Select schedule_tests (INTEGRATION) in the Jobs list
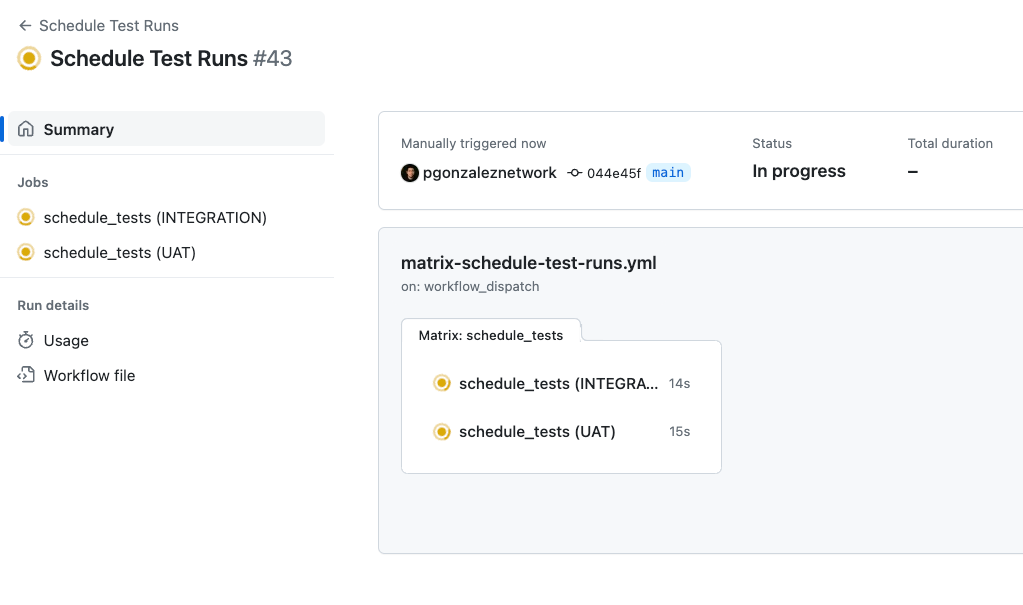The height and width of the screenshot is (605, 1023). (155, 217)
